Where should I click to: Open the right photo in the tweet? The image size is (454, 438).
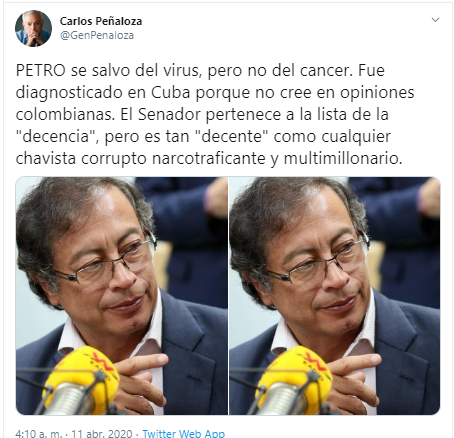pyautogui.click(x=335, y=296)
